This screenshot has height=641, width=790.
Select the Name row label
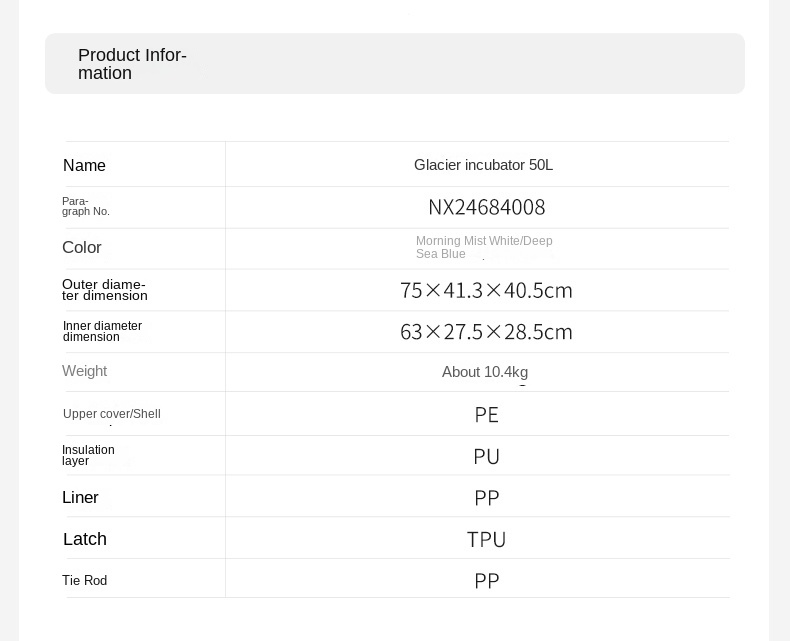click(84, 165)
